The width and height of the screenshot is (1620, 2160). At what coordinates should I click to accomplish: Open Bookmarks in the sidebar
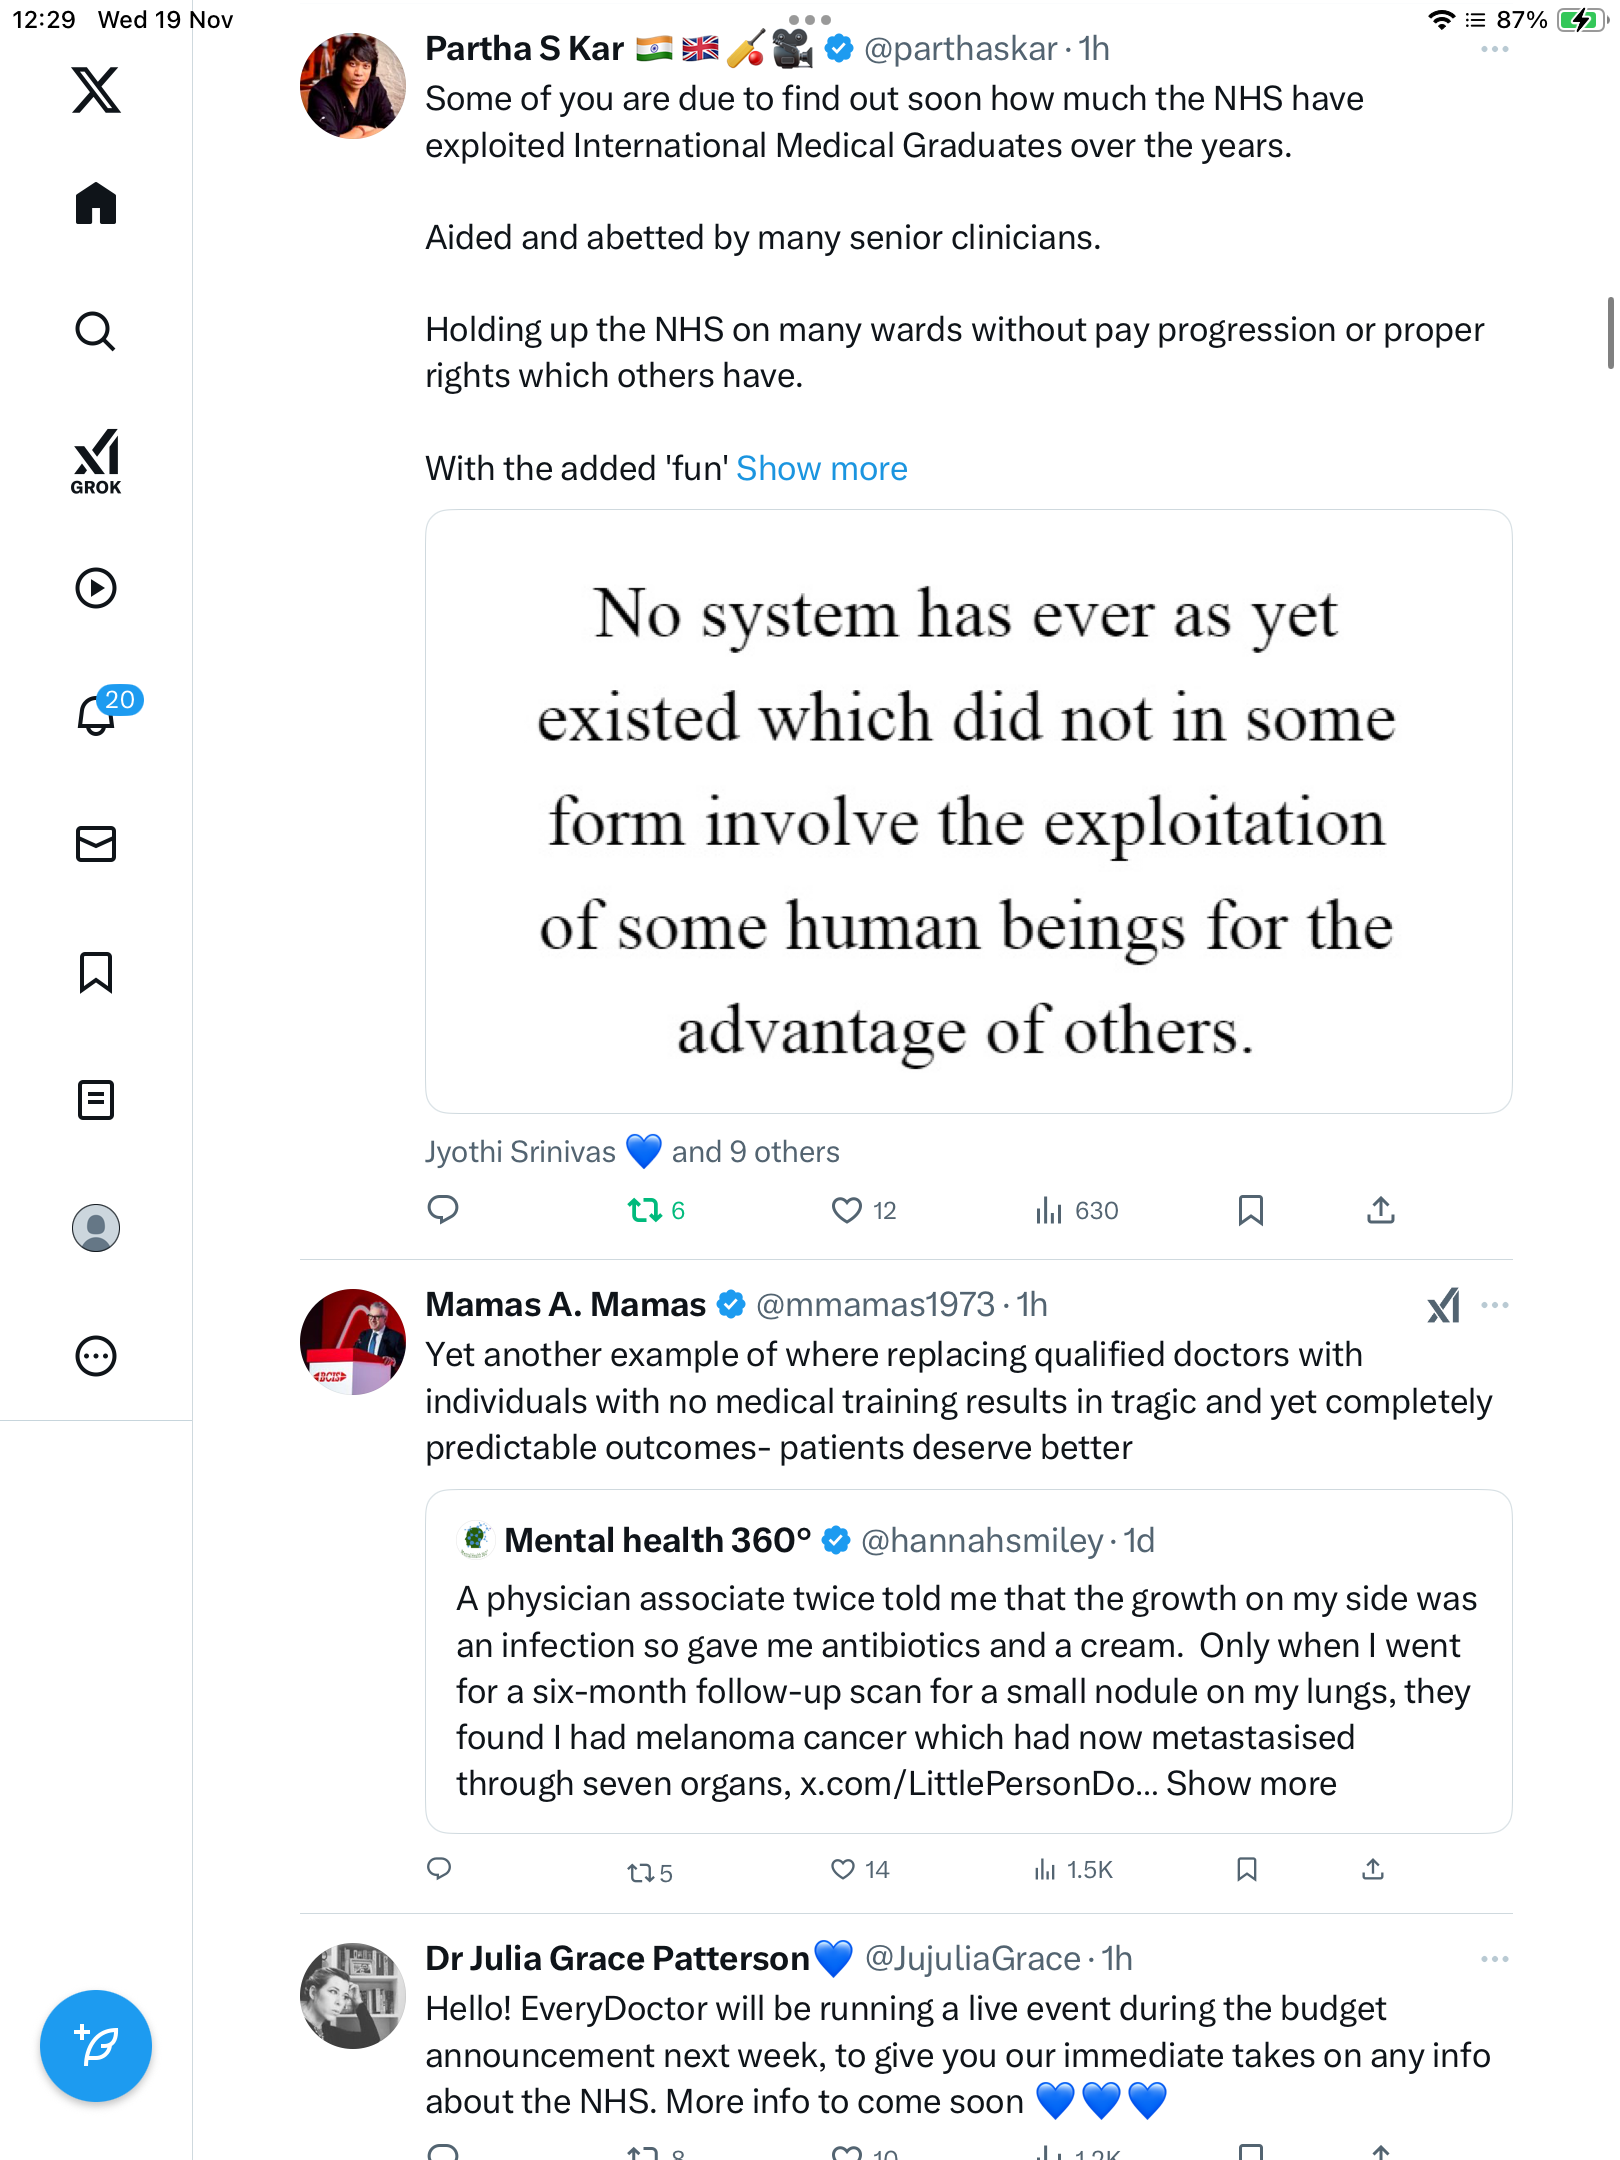pyautogui.click(x=96, y=972)
